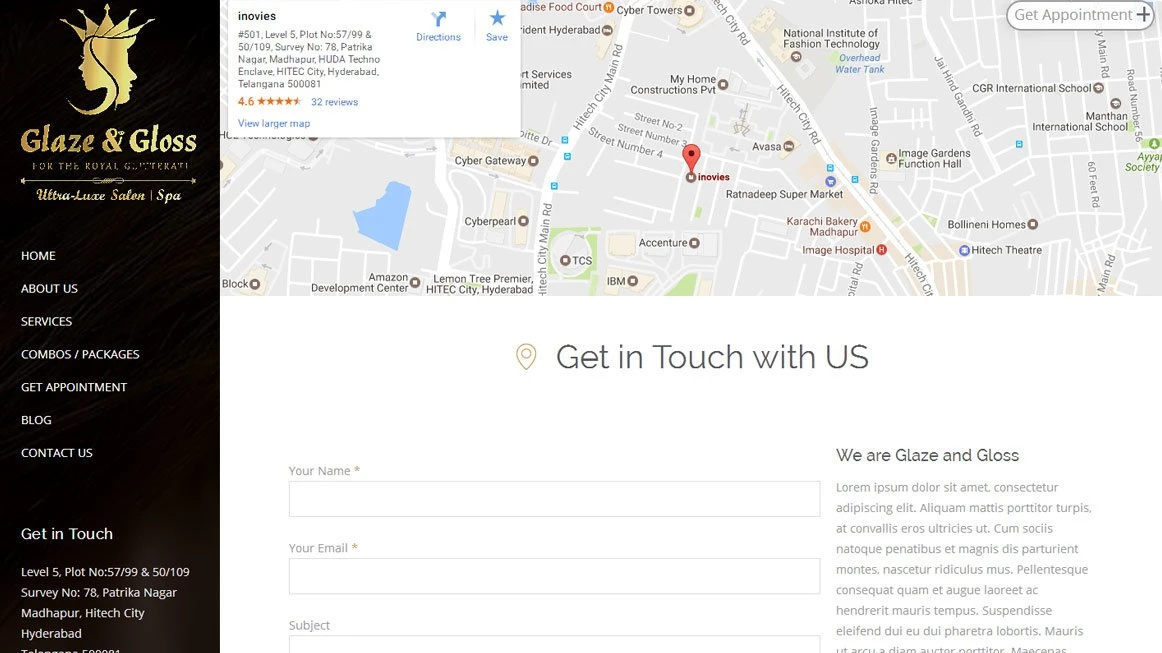The height and width of the screenshot is (653, 1162).
Task: Open the BLOG page
Action: tap(36, 420)
